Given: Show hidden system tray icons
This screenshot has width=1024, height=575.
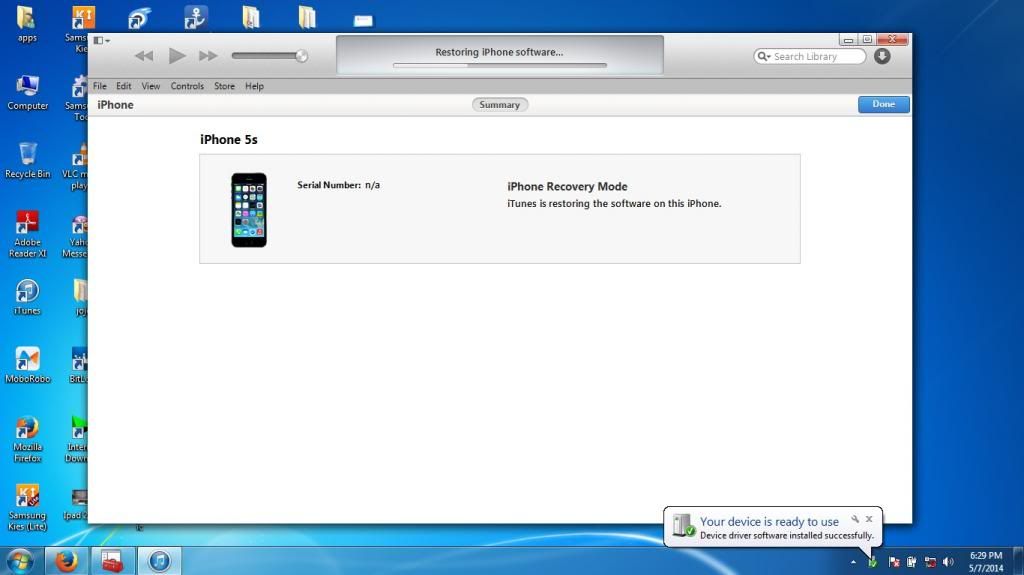Looking at the screenshot, I should (854, 562).
